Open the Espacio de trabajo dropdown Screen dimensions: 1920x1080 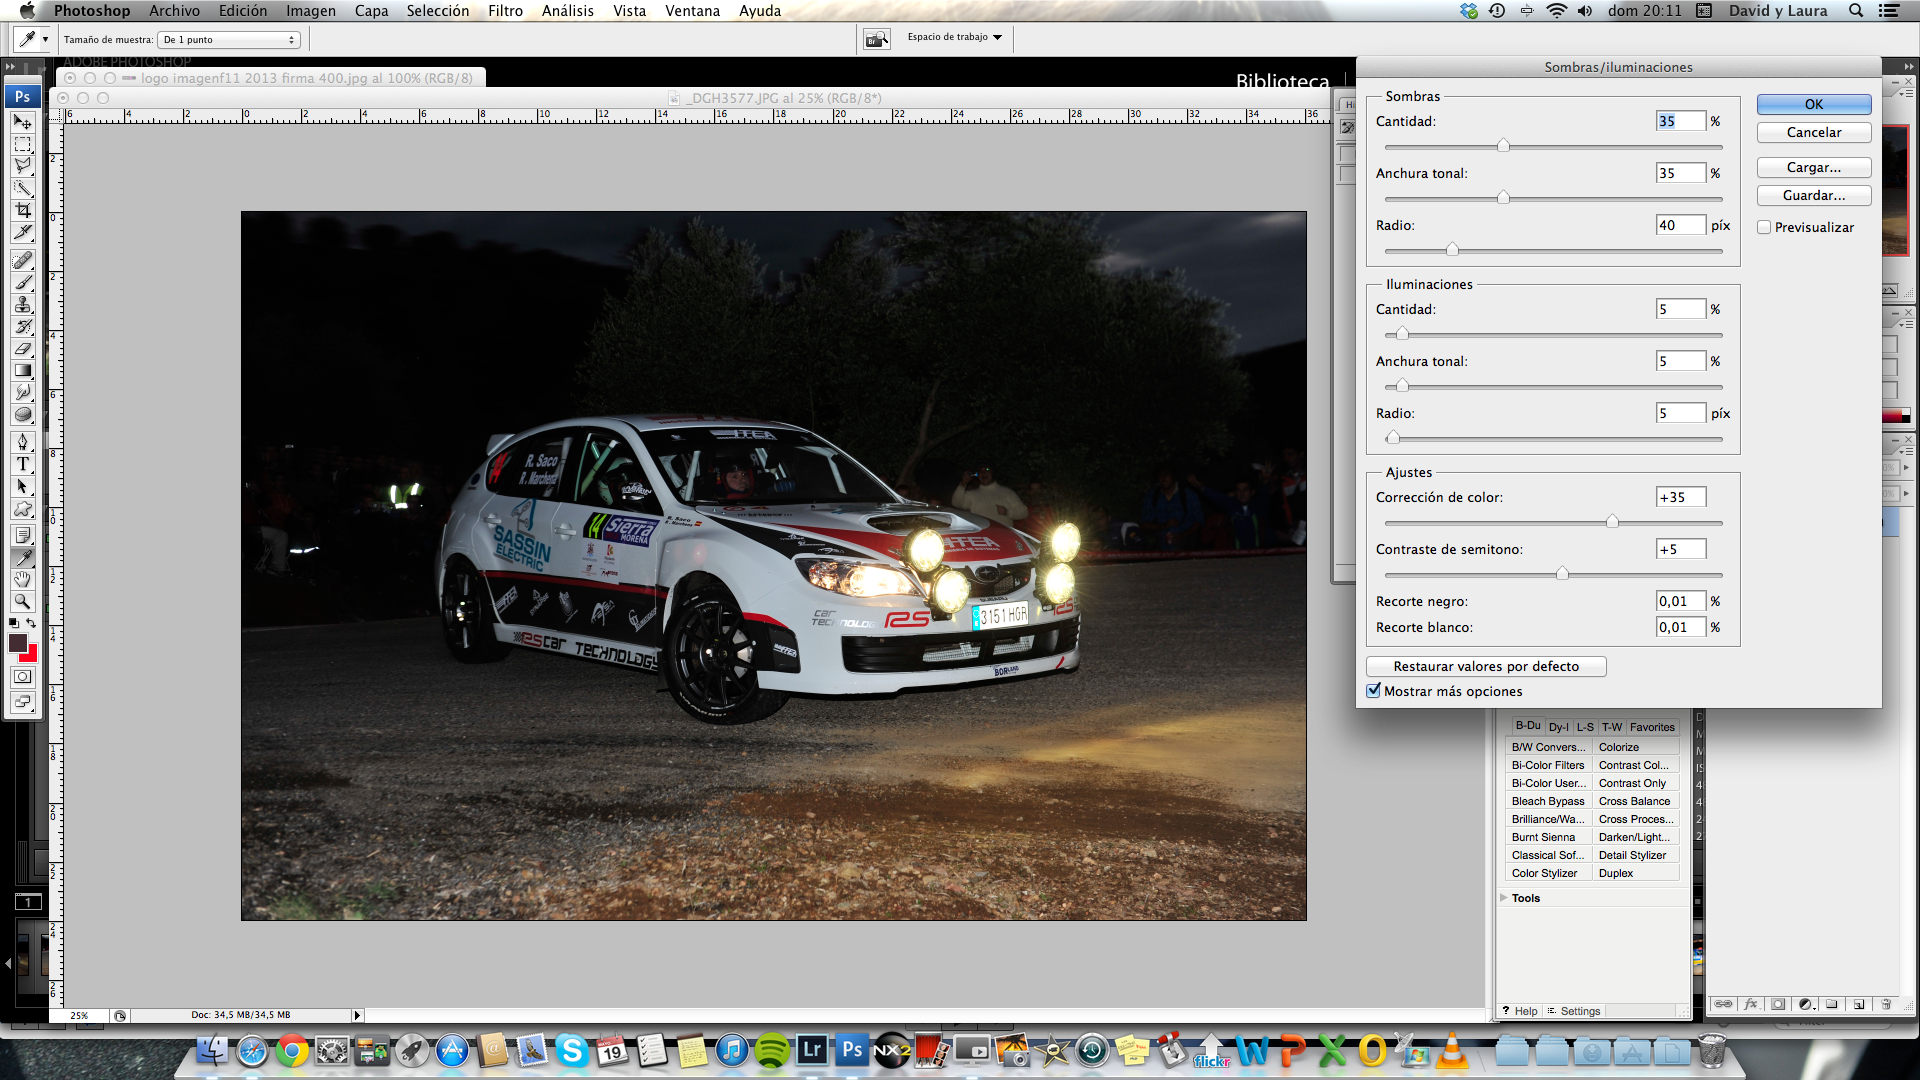click(954, 37)
